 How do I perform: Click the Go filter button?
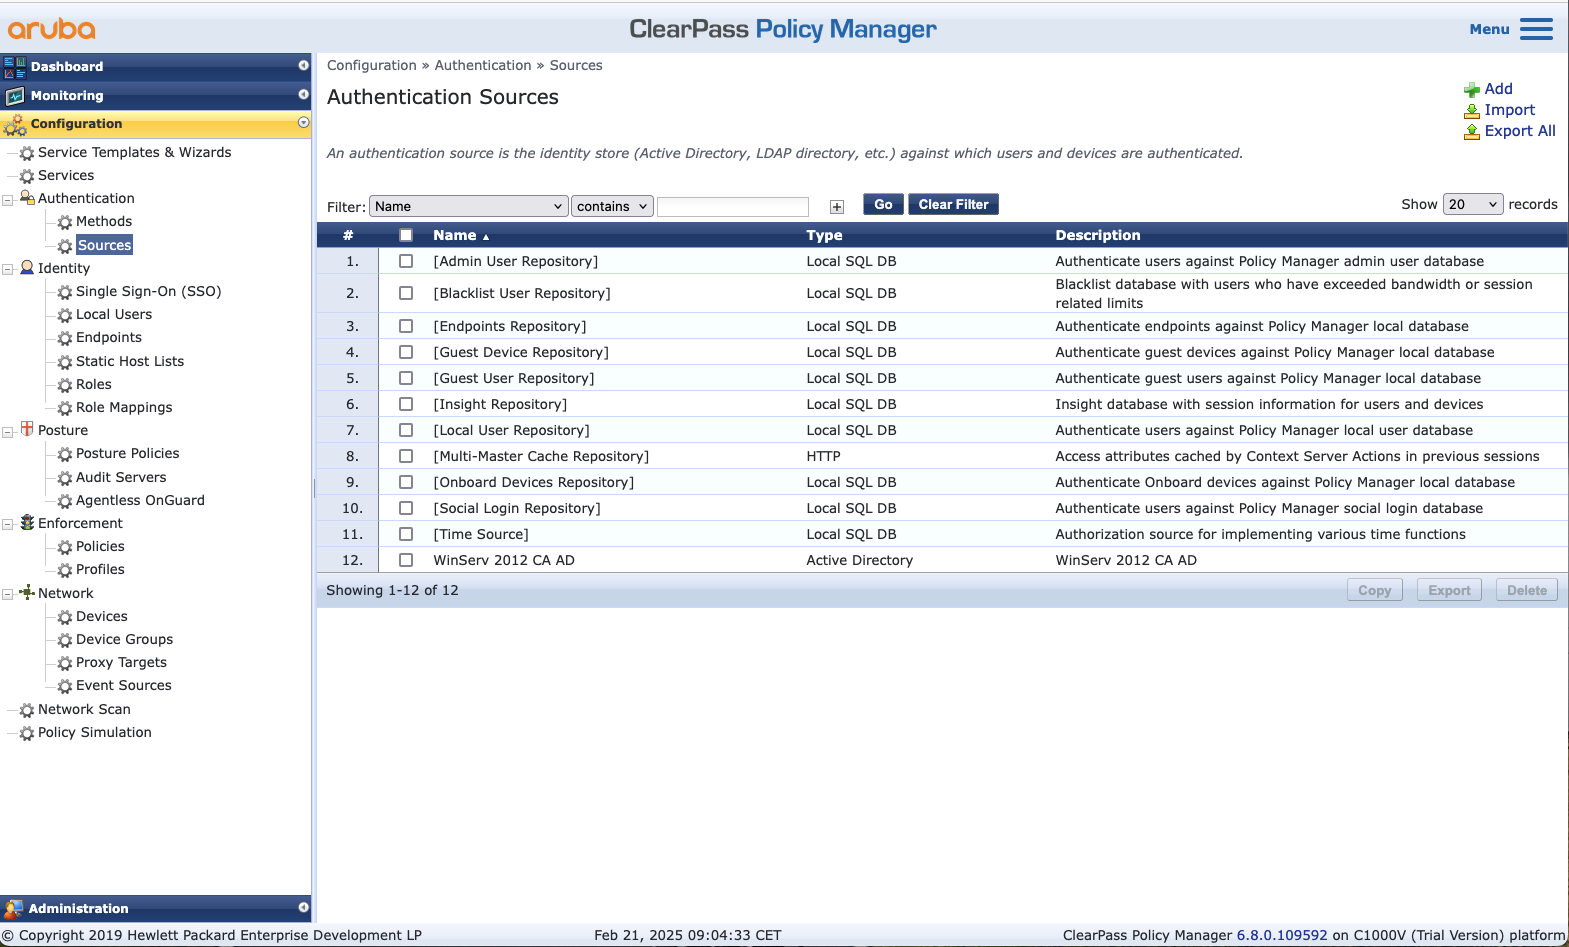coord(883,204)
